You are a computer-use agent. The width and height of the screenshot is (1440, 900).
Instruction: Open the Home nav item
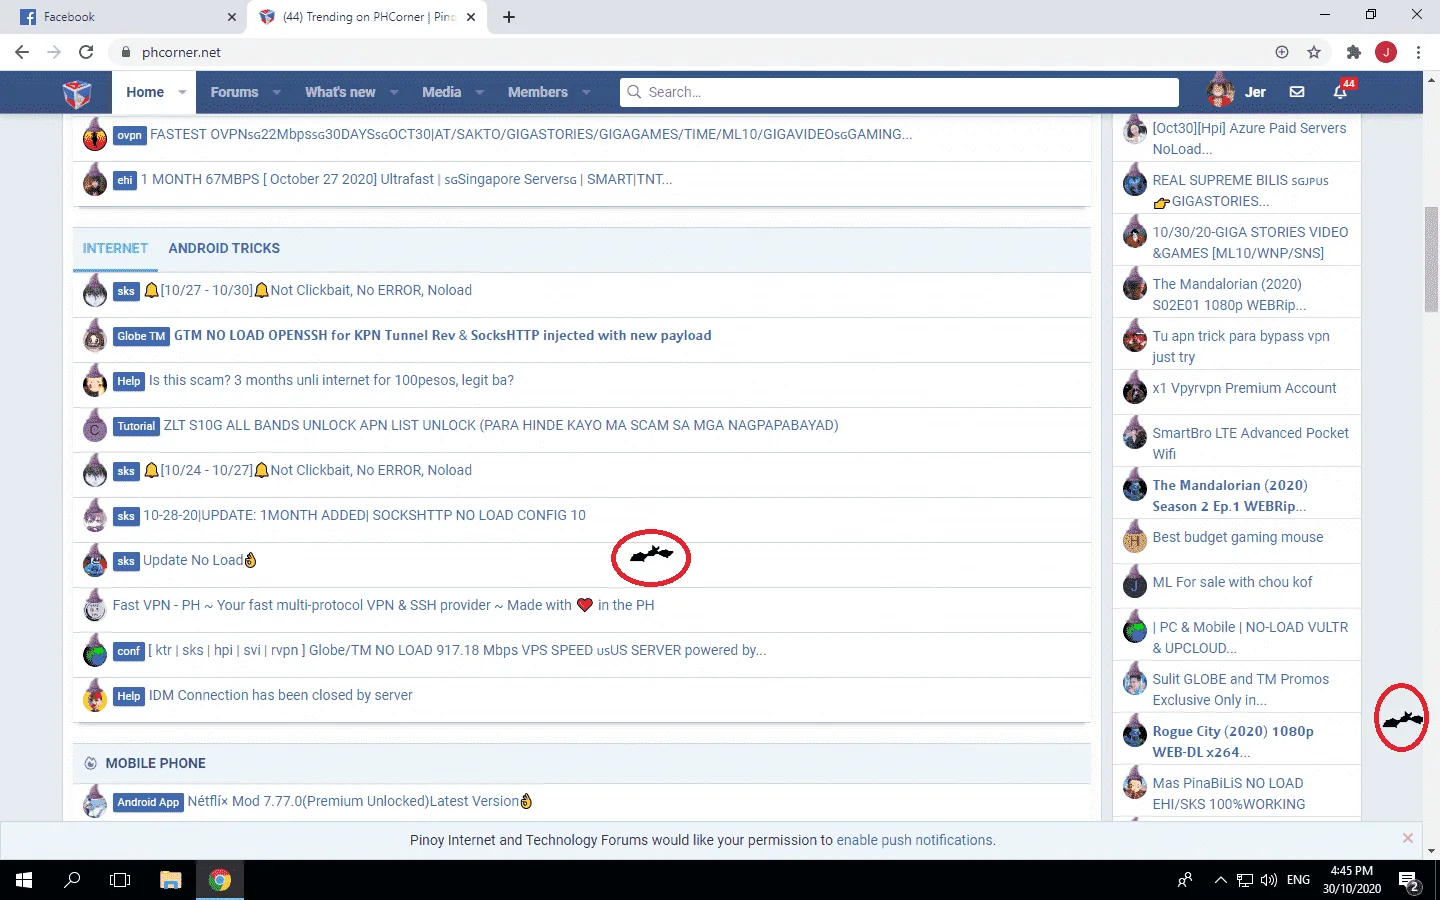(x=145, y=92)
